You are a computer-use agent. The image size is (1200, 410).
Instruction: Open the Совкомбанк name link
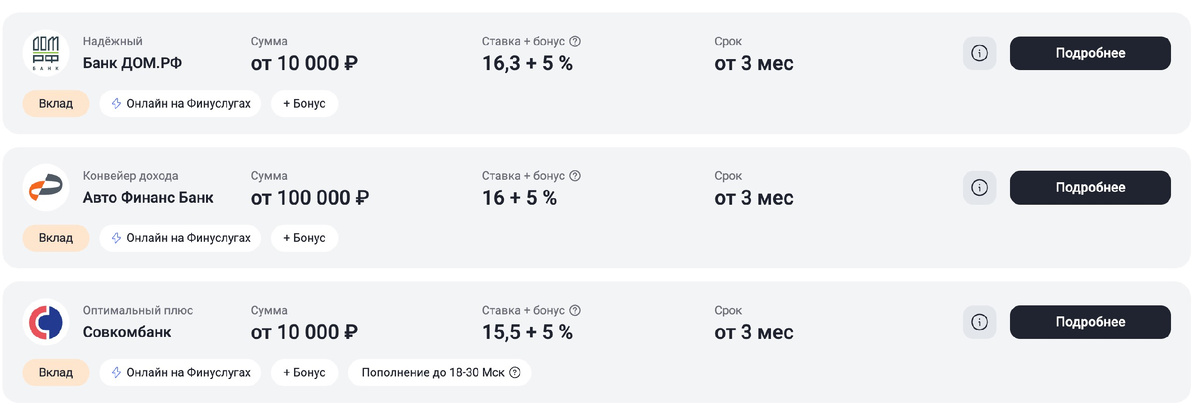(x=127, y=332)
